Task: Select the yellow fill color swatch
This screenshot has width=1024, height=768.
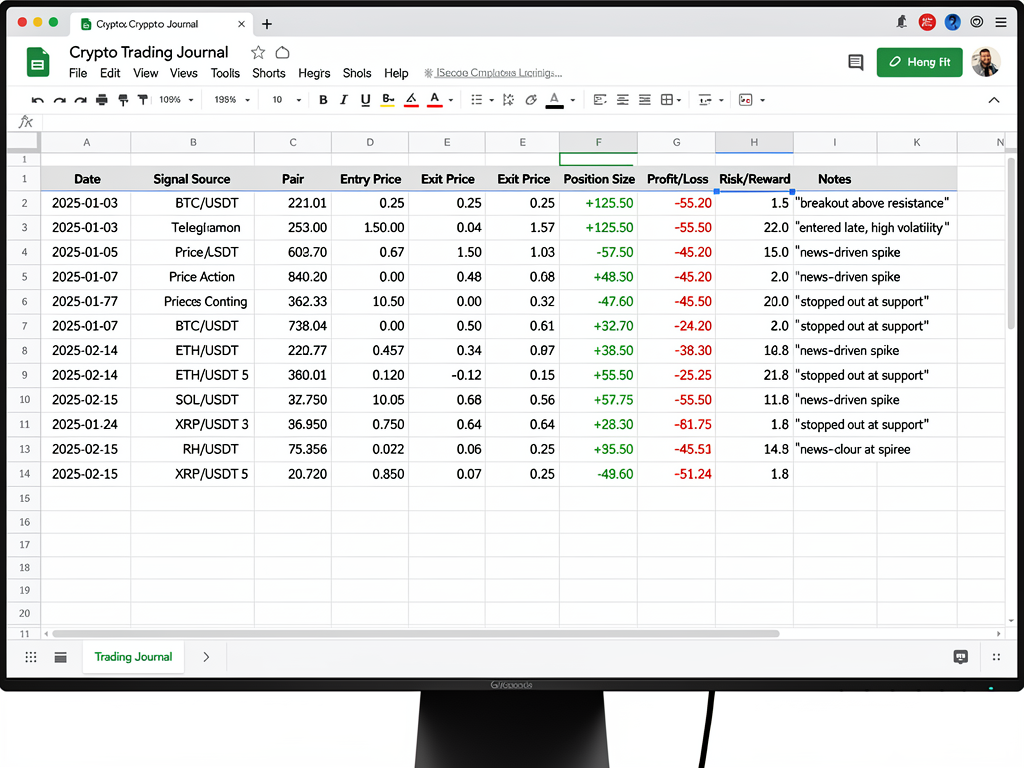Action: pyautogui.click(x=386, y=99)
